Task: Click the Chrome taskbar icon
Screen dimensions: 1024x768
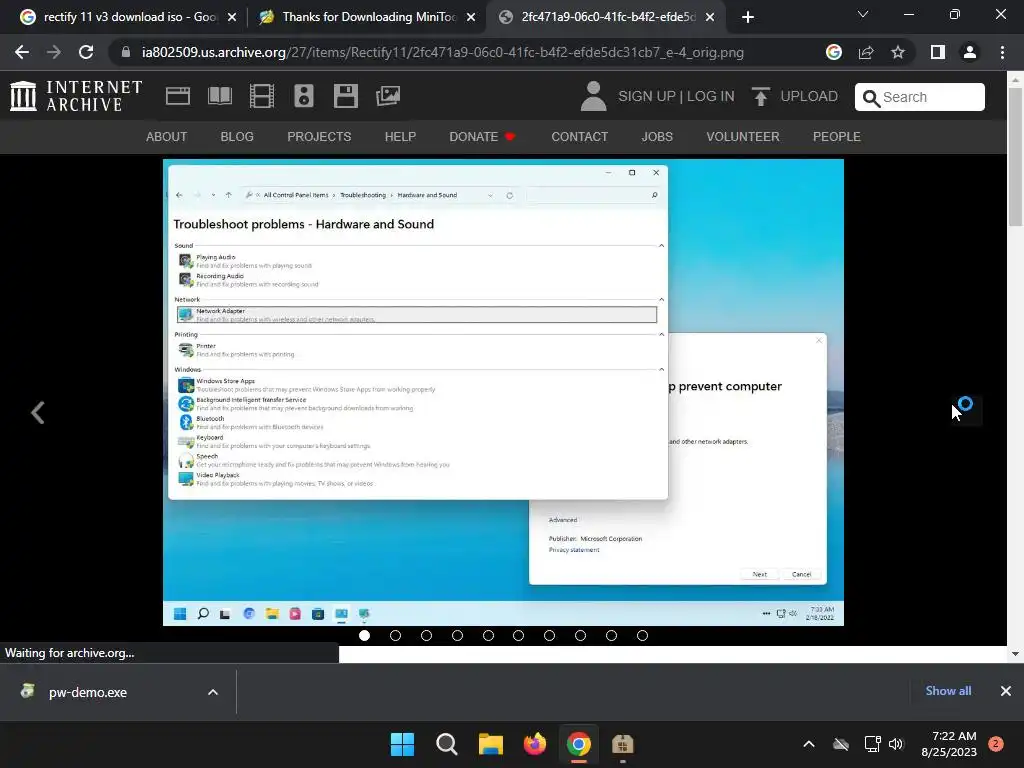Action: click(x=579, y=744)
